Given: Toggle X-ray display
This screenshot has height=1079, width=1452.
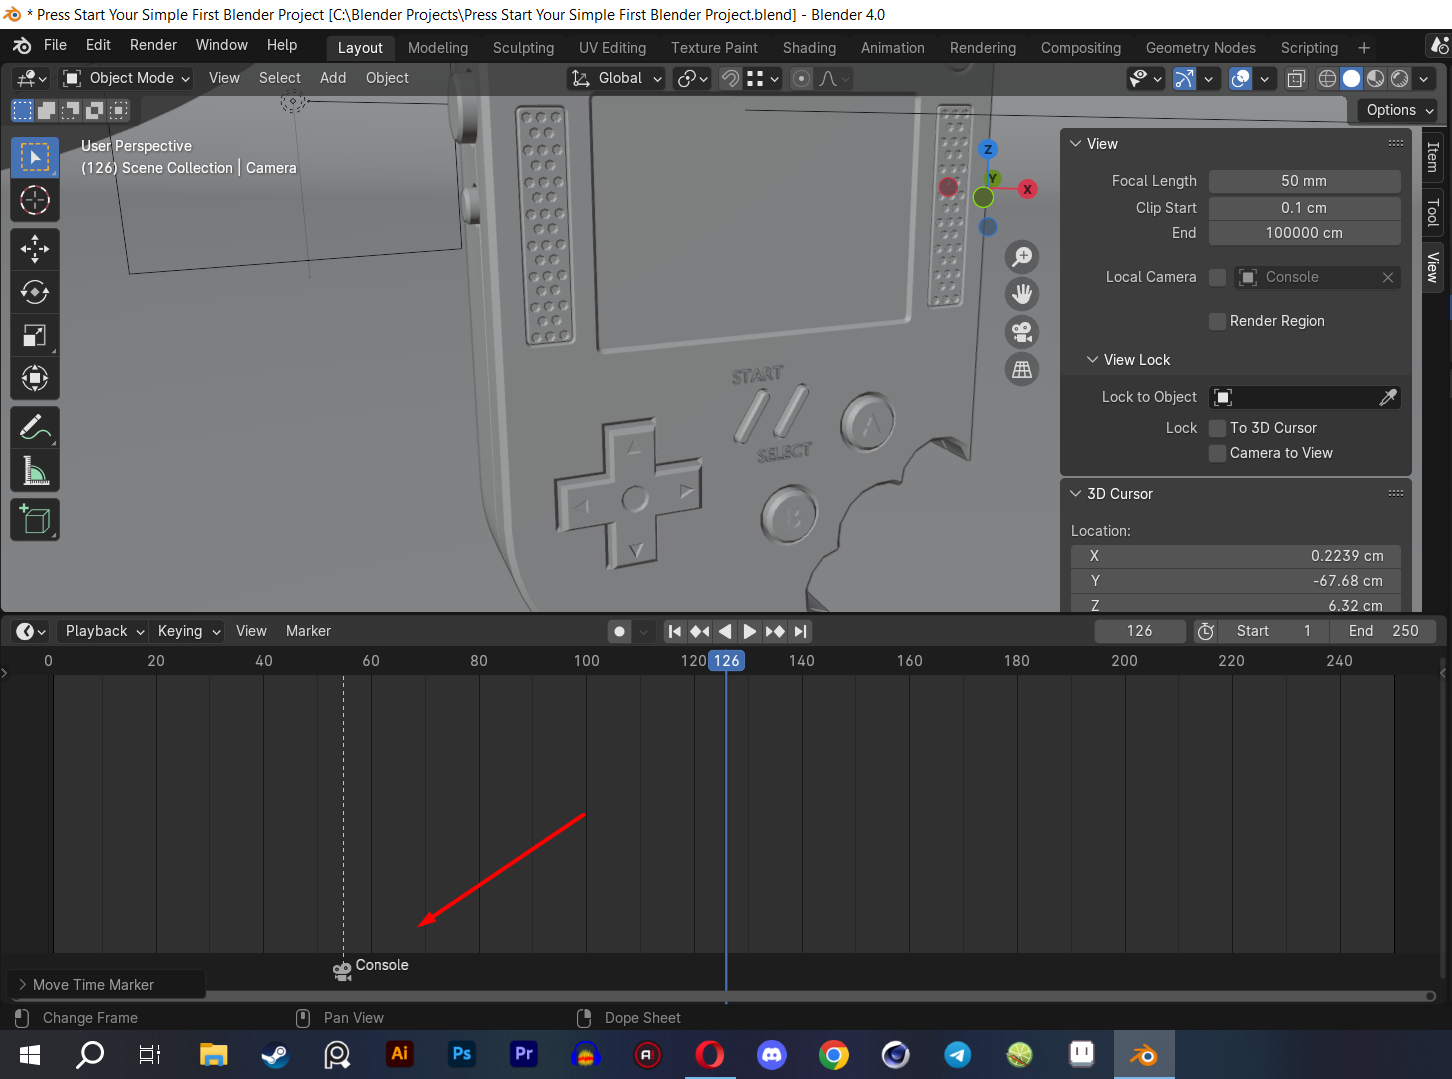Looking at the screenshot, I should tap(1296, 78).
